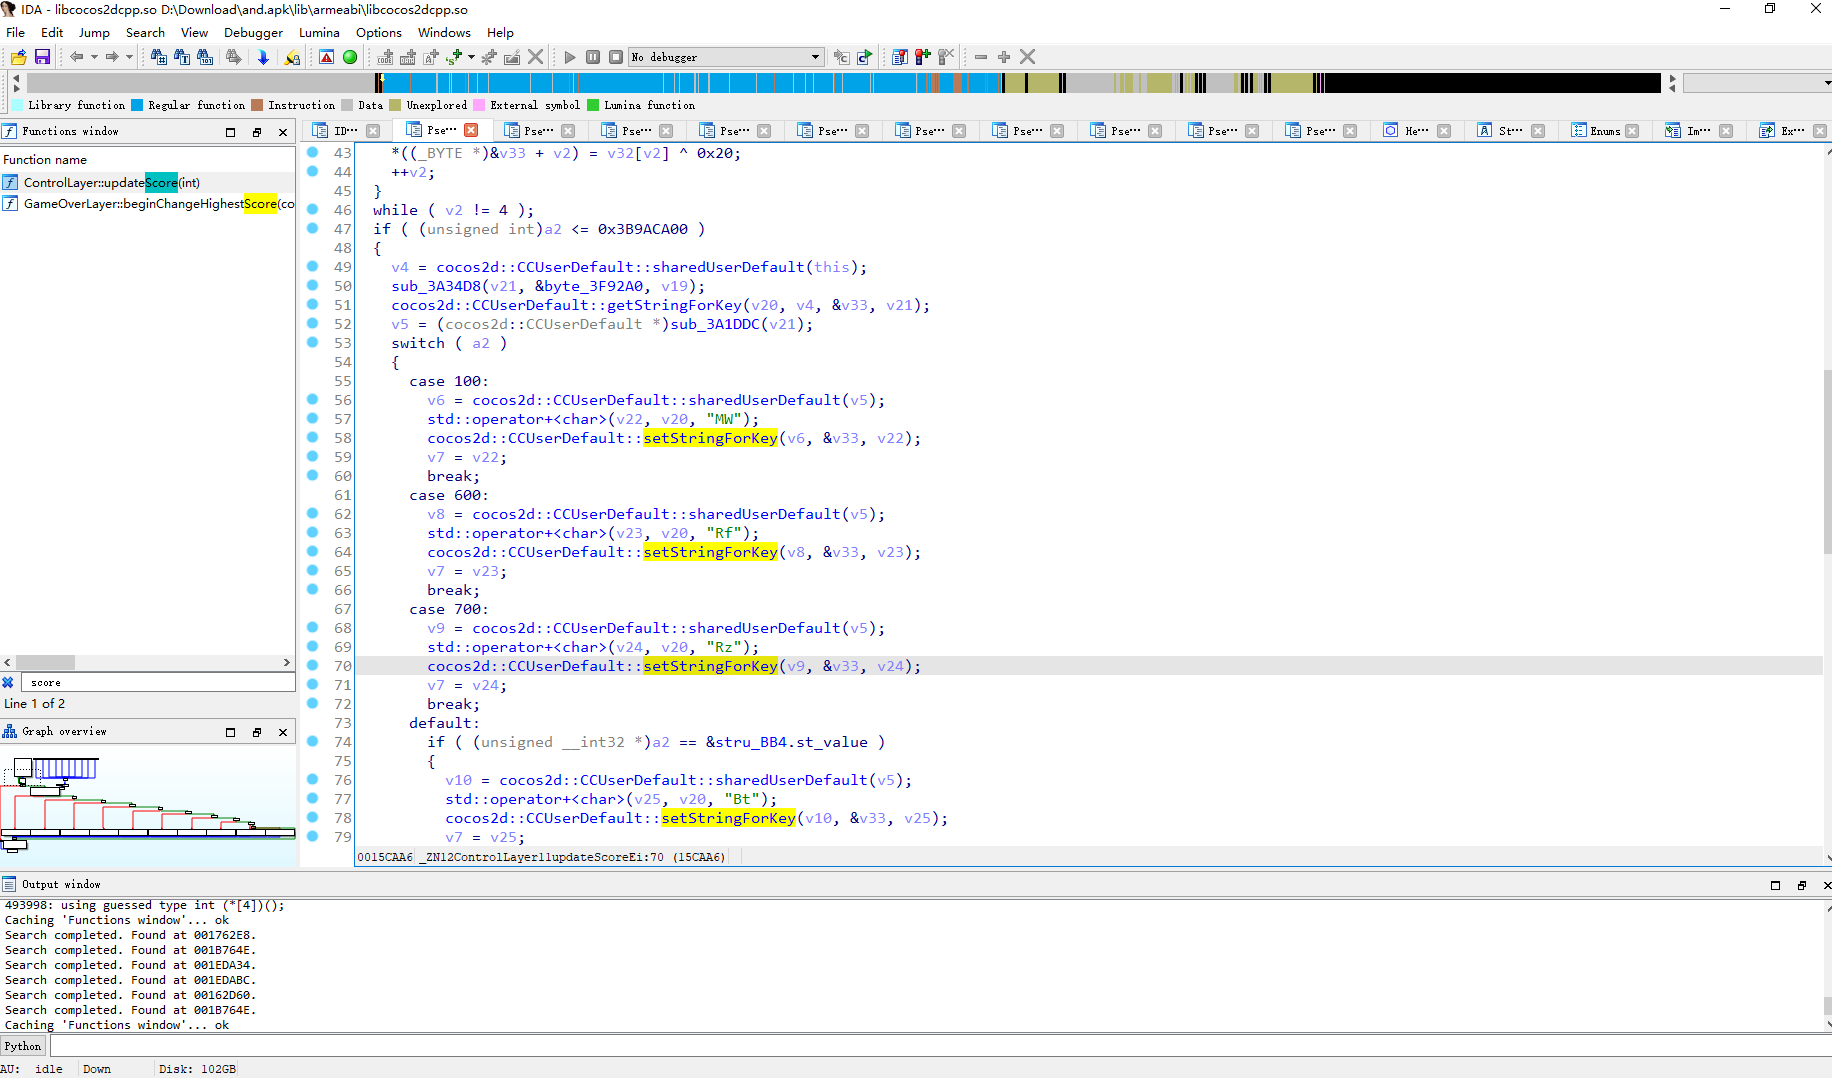Click the red warning triangle icon

click(x=327, y=57)
